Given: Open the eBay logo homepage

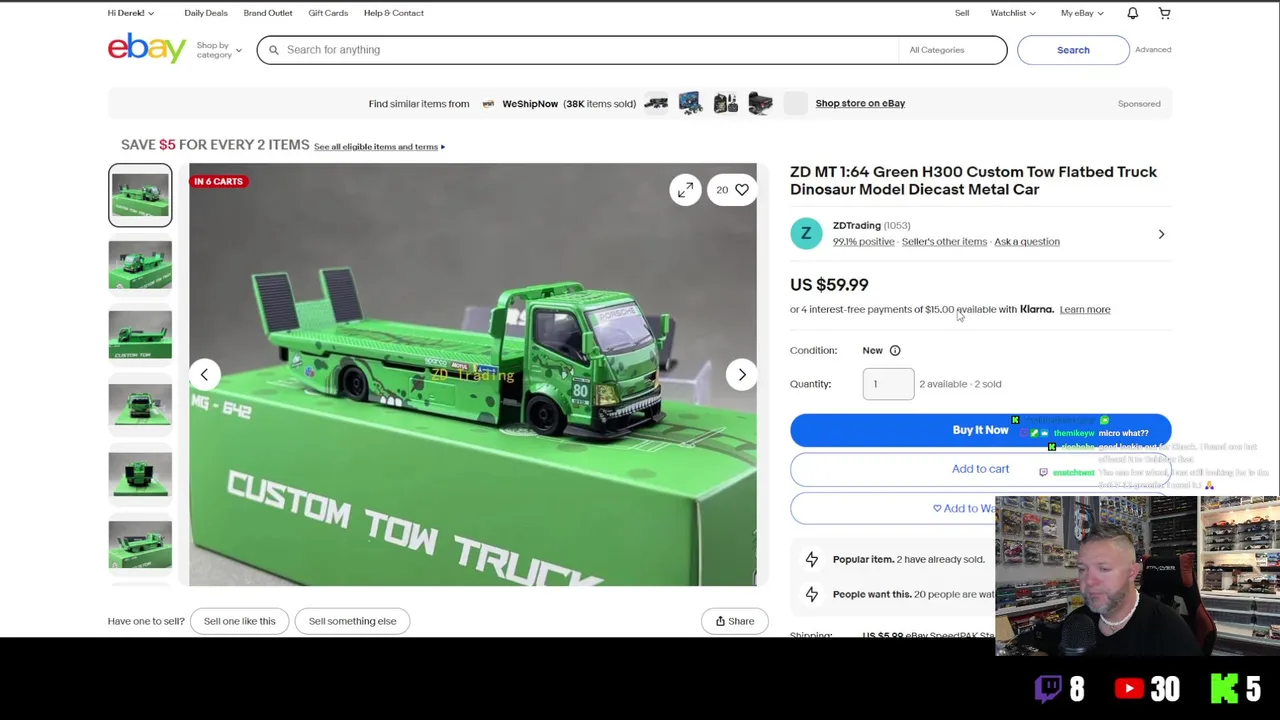Looking at the screenshot, I should pos(147,48).
